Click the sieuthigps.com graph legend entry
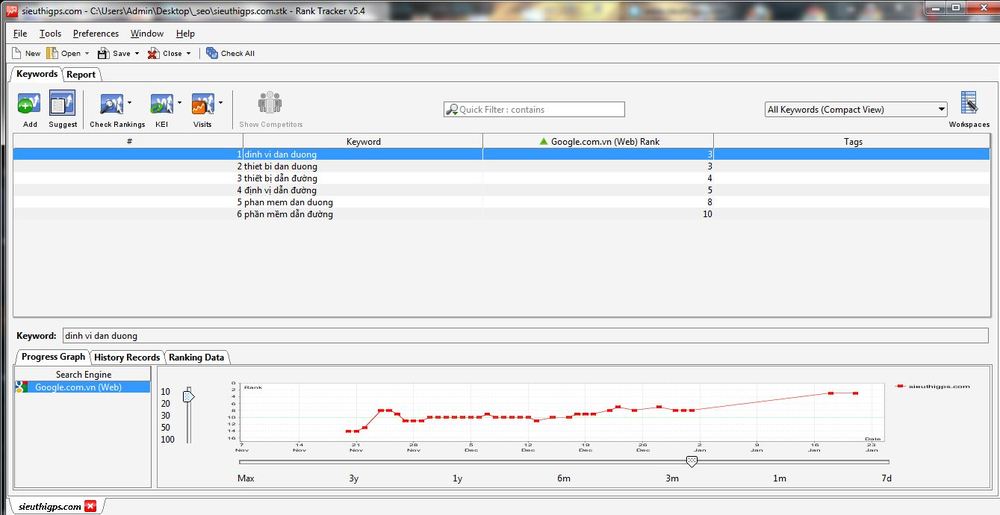Screen dimensions: 1000x515 coord(933,386)
